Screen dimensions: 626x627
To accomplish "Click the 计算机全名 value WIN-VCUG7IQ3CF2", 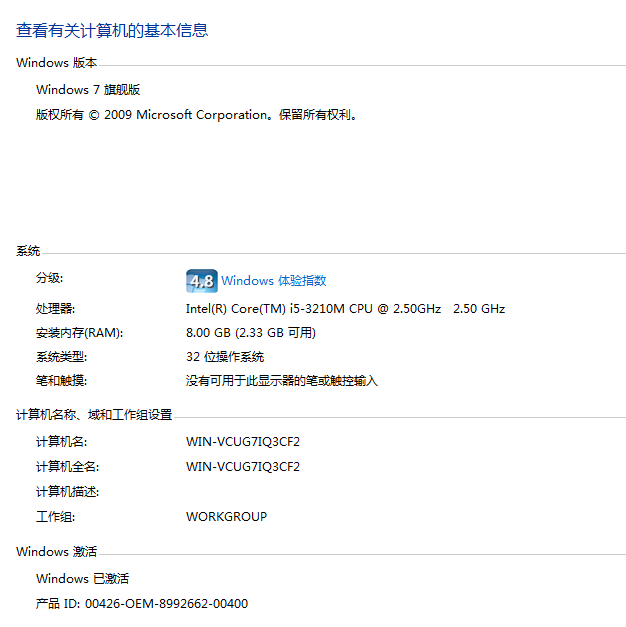I will 243,467.
